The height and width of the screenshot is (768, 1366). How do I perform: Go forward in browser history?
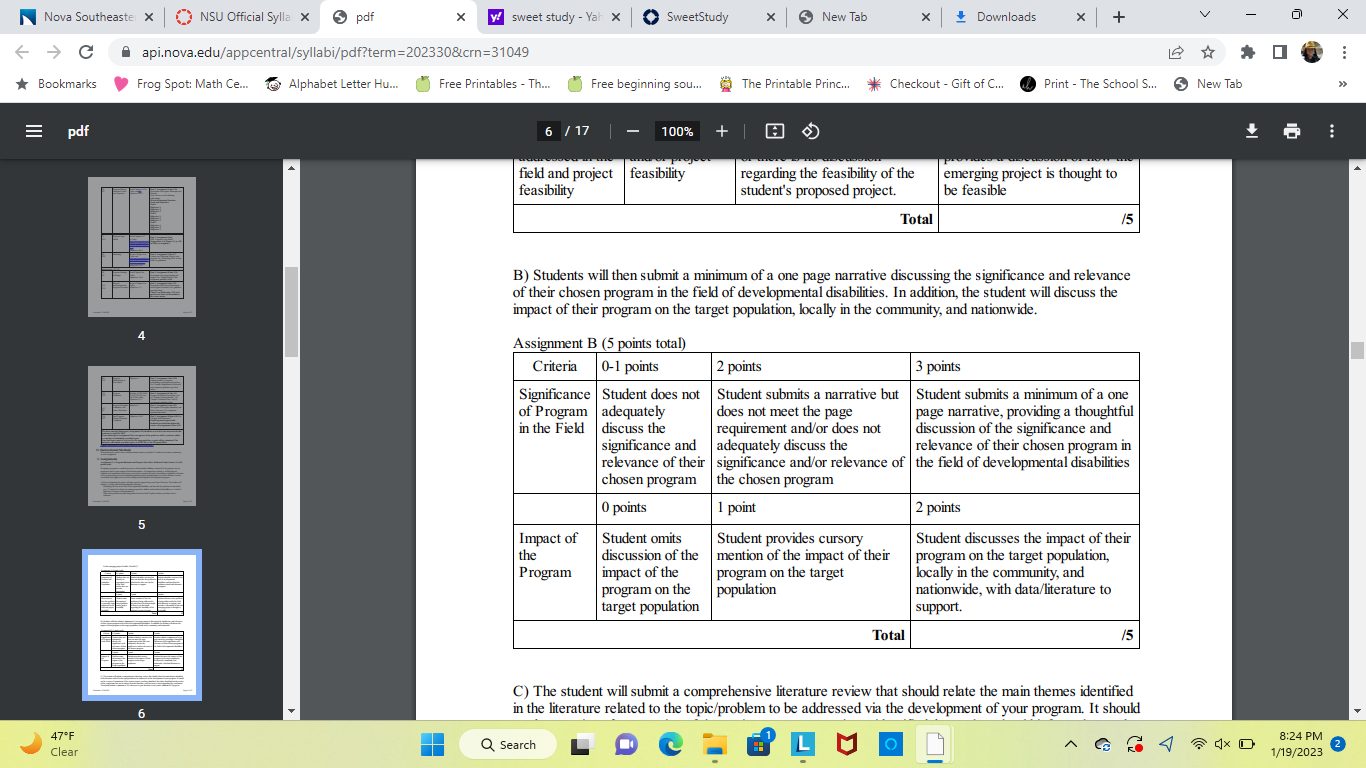[54, 52]
